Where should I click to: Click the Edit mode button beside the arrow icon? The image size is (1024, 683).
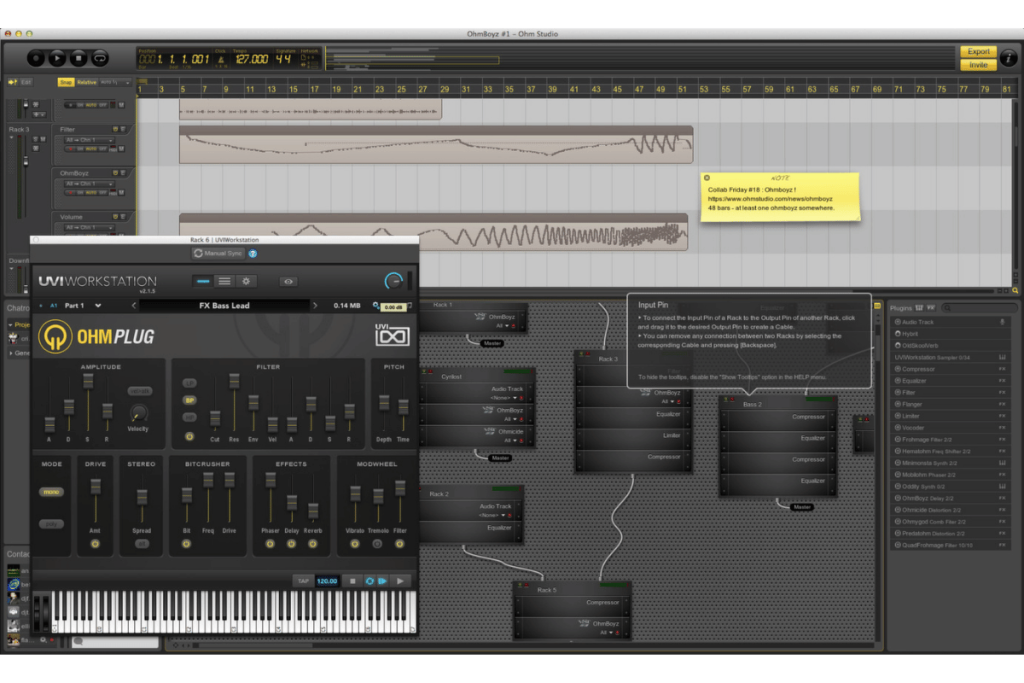pyautogui.click(x=26, y=82)
